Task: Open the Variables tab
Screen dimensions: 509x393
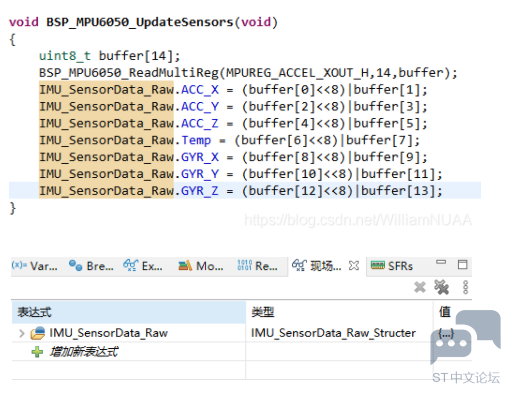Action: [35, 266]
